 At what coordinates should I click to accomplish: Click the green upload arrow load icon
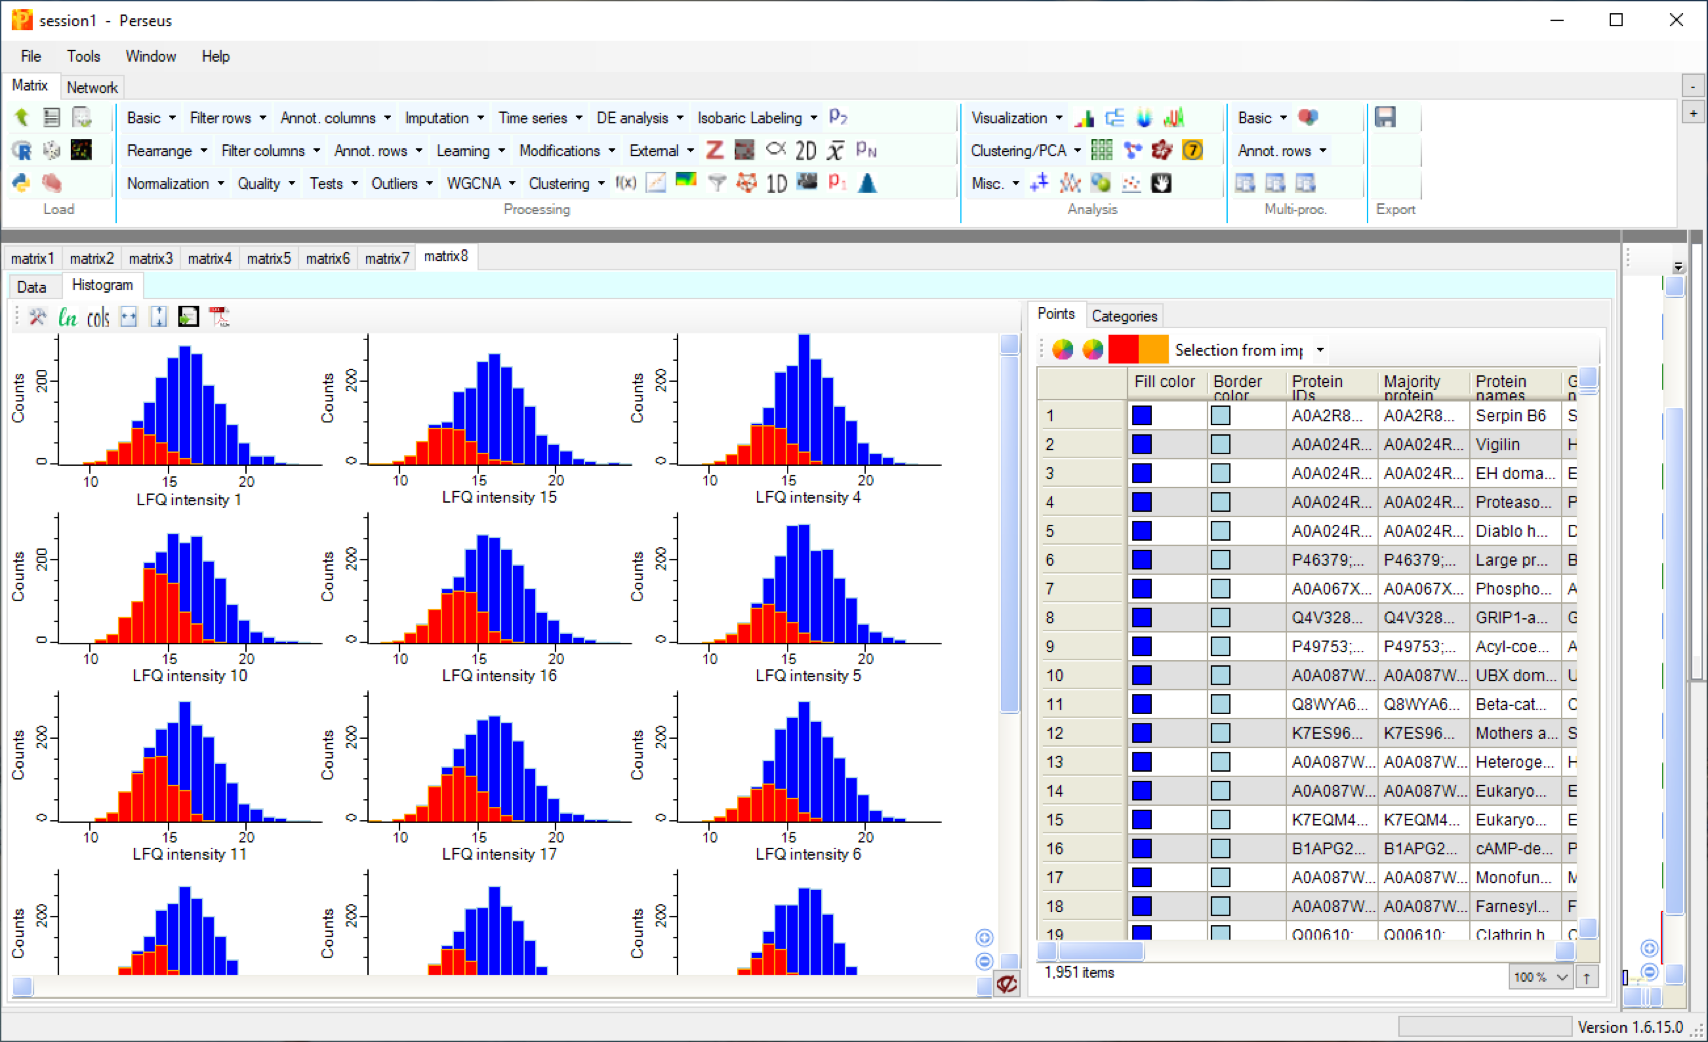click(21, 118)
